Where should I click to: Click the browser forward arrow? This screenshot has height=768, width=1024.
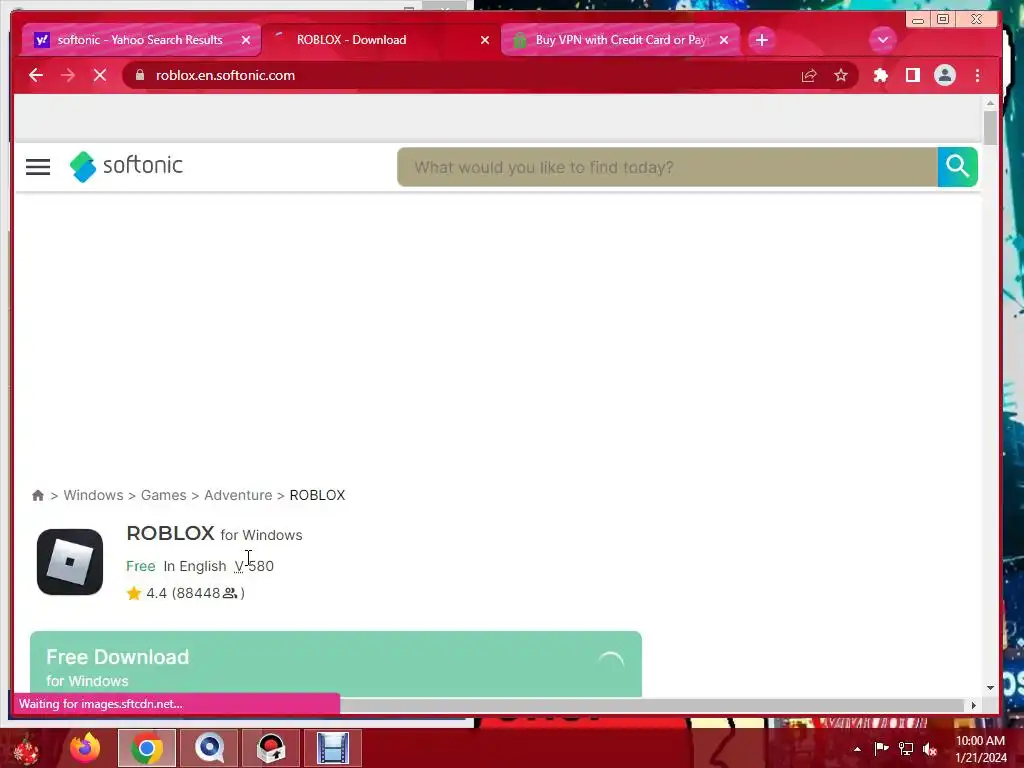(x=68, y=75)
